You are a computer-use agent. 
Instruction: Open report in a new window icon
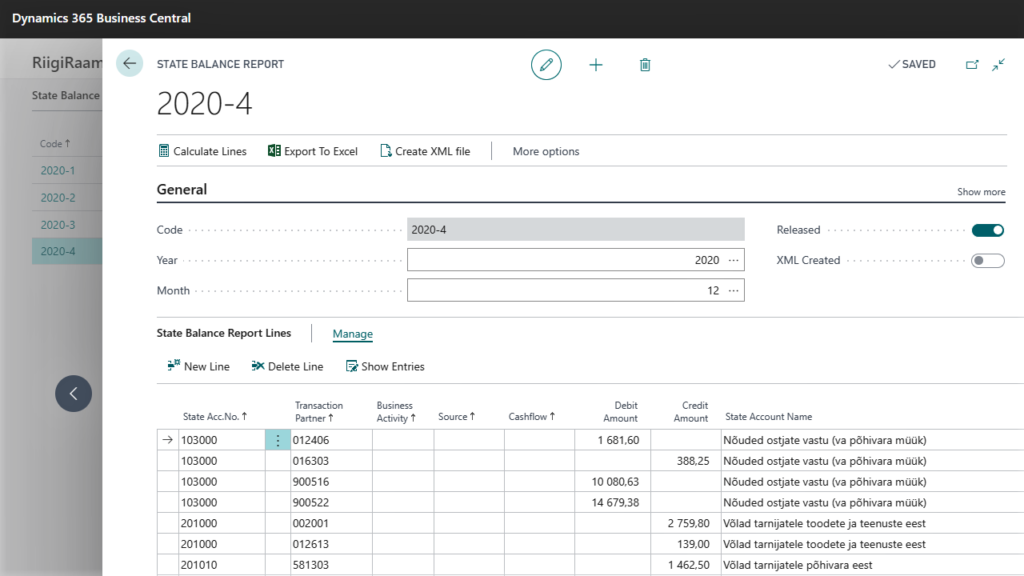point(972,65)
